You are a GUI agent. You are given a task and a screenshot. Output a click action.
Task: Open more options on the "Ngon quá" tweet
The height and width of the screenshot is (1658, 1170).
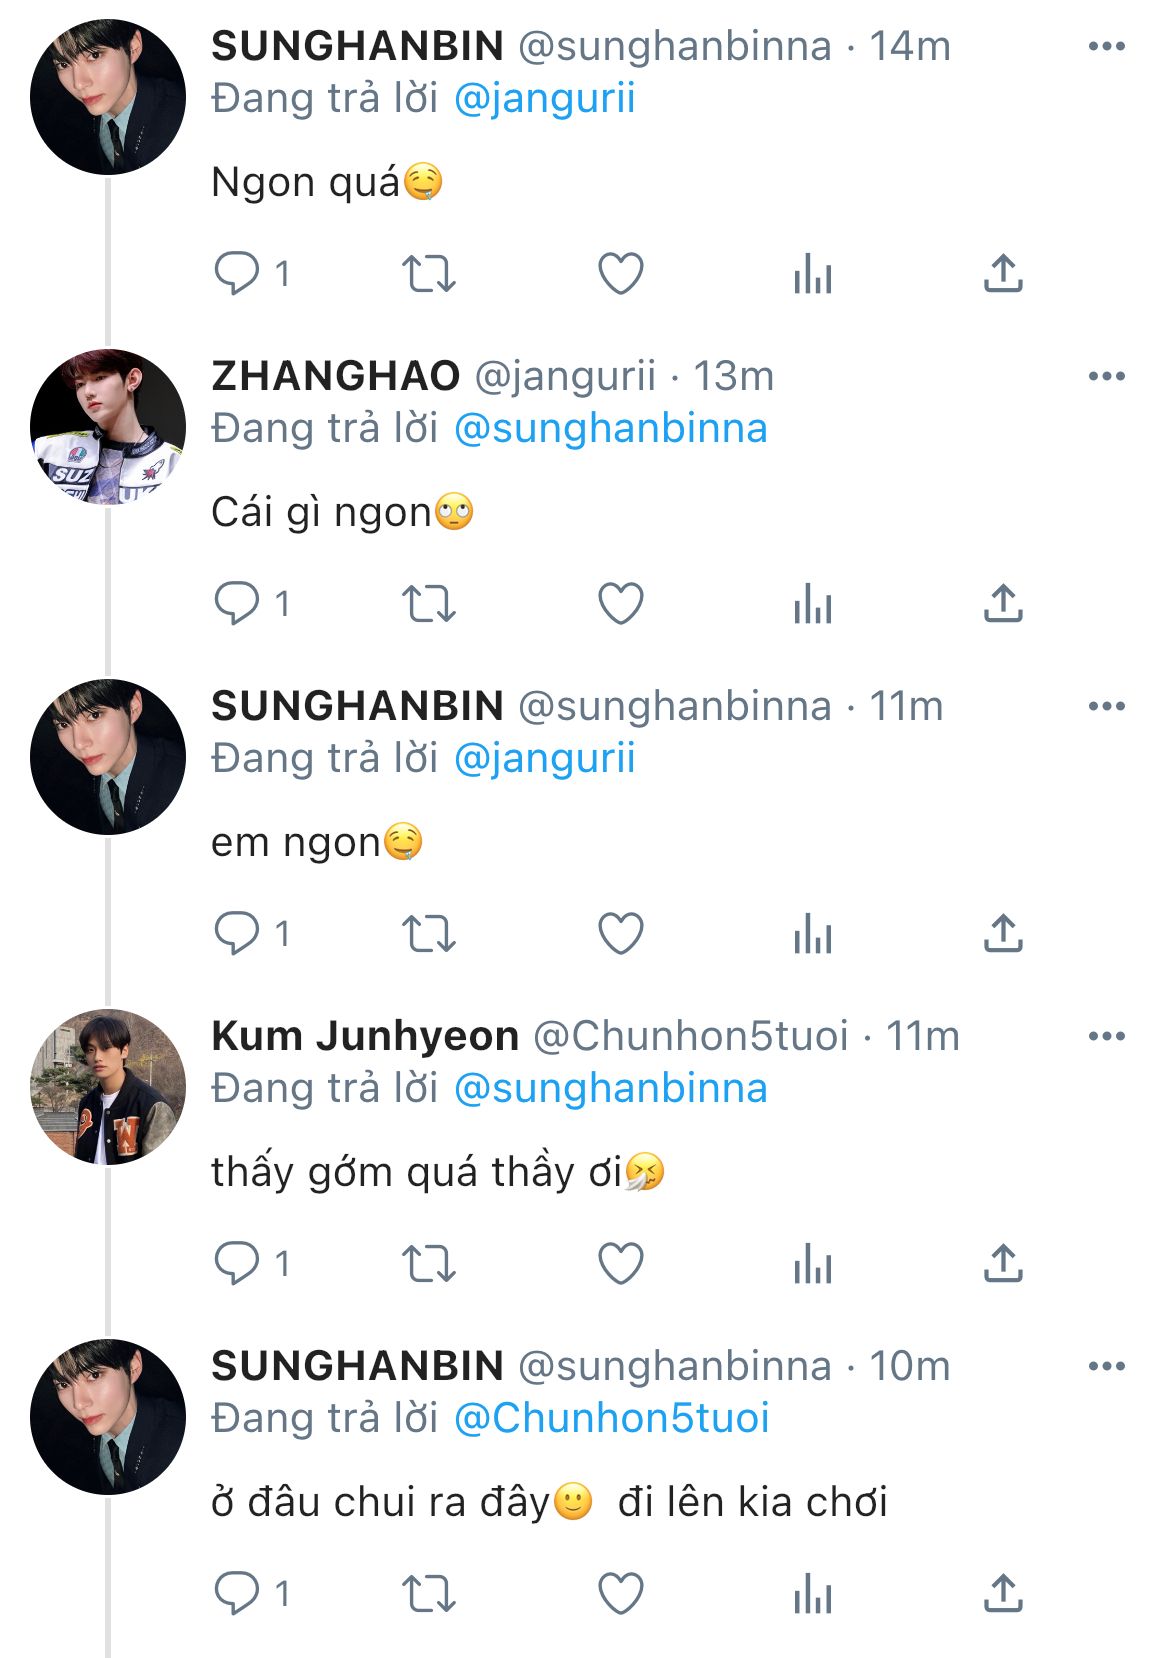1106,46
